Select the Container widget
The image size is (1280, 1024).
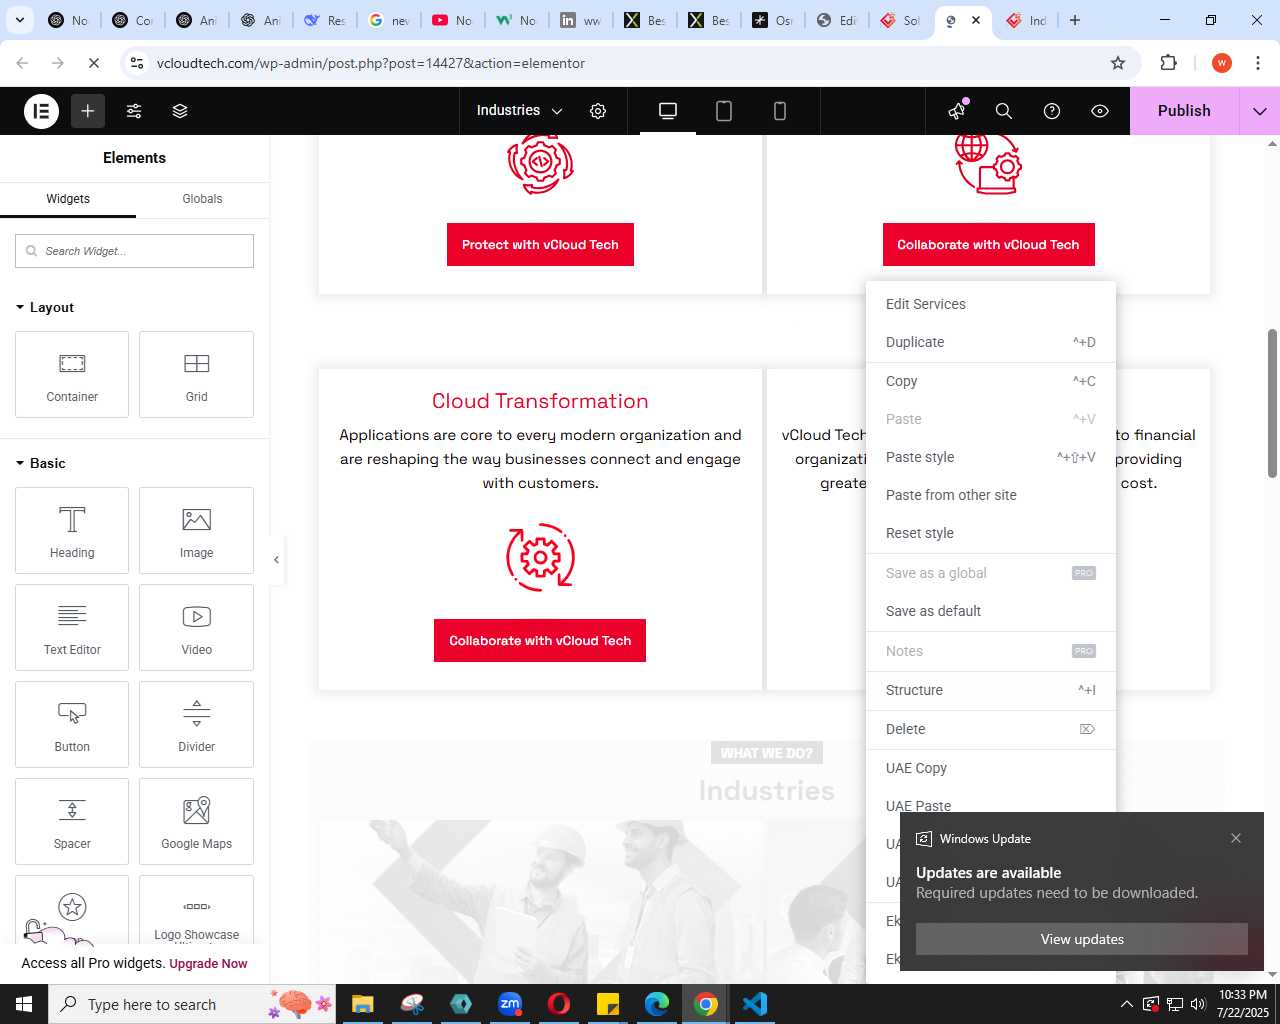click(72, 374)
